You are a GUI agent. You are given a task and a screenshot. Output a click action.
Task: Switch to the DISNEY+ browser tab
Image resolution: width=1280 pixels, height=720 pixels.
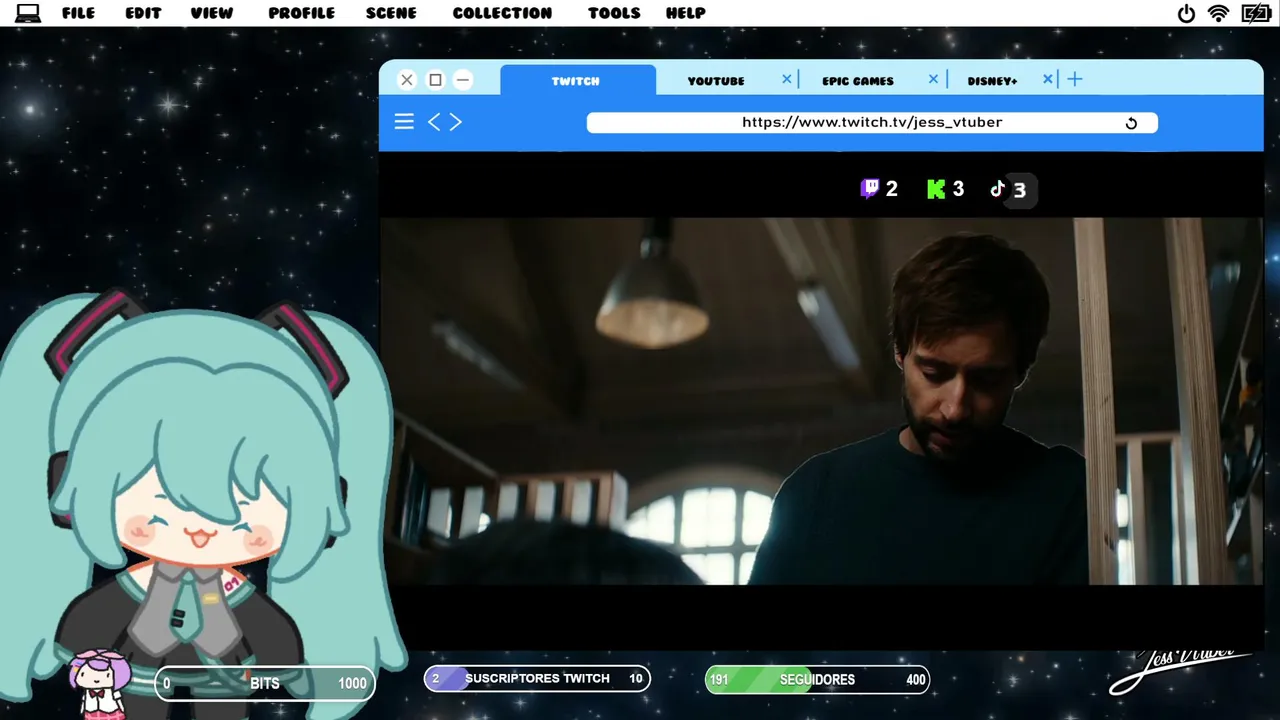(x=992, y=80)
